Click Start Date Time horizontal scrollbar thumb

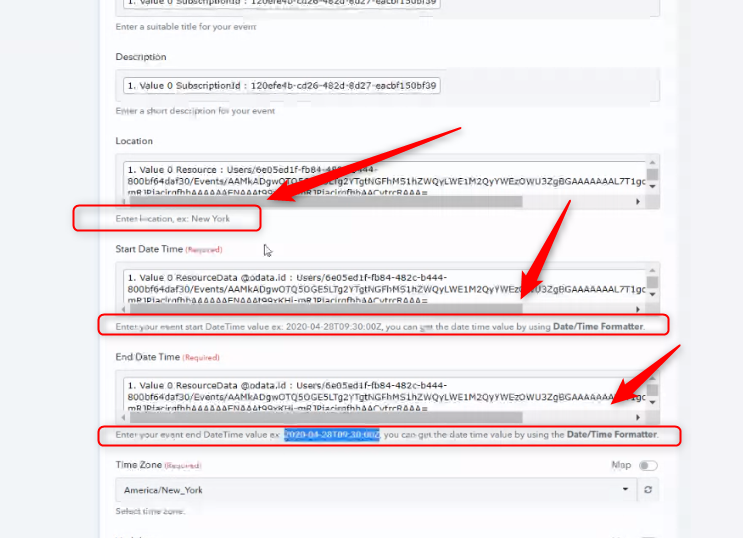pos(326,310)
